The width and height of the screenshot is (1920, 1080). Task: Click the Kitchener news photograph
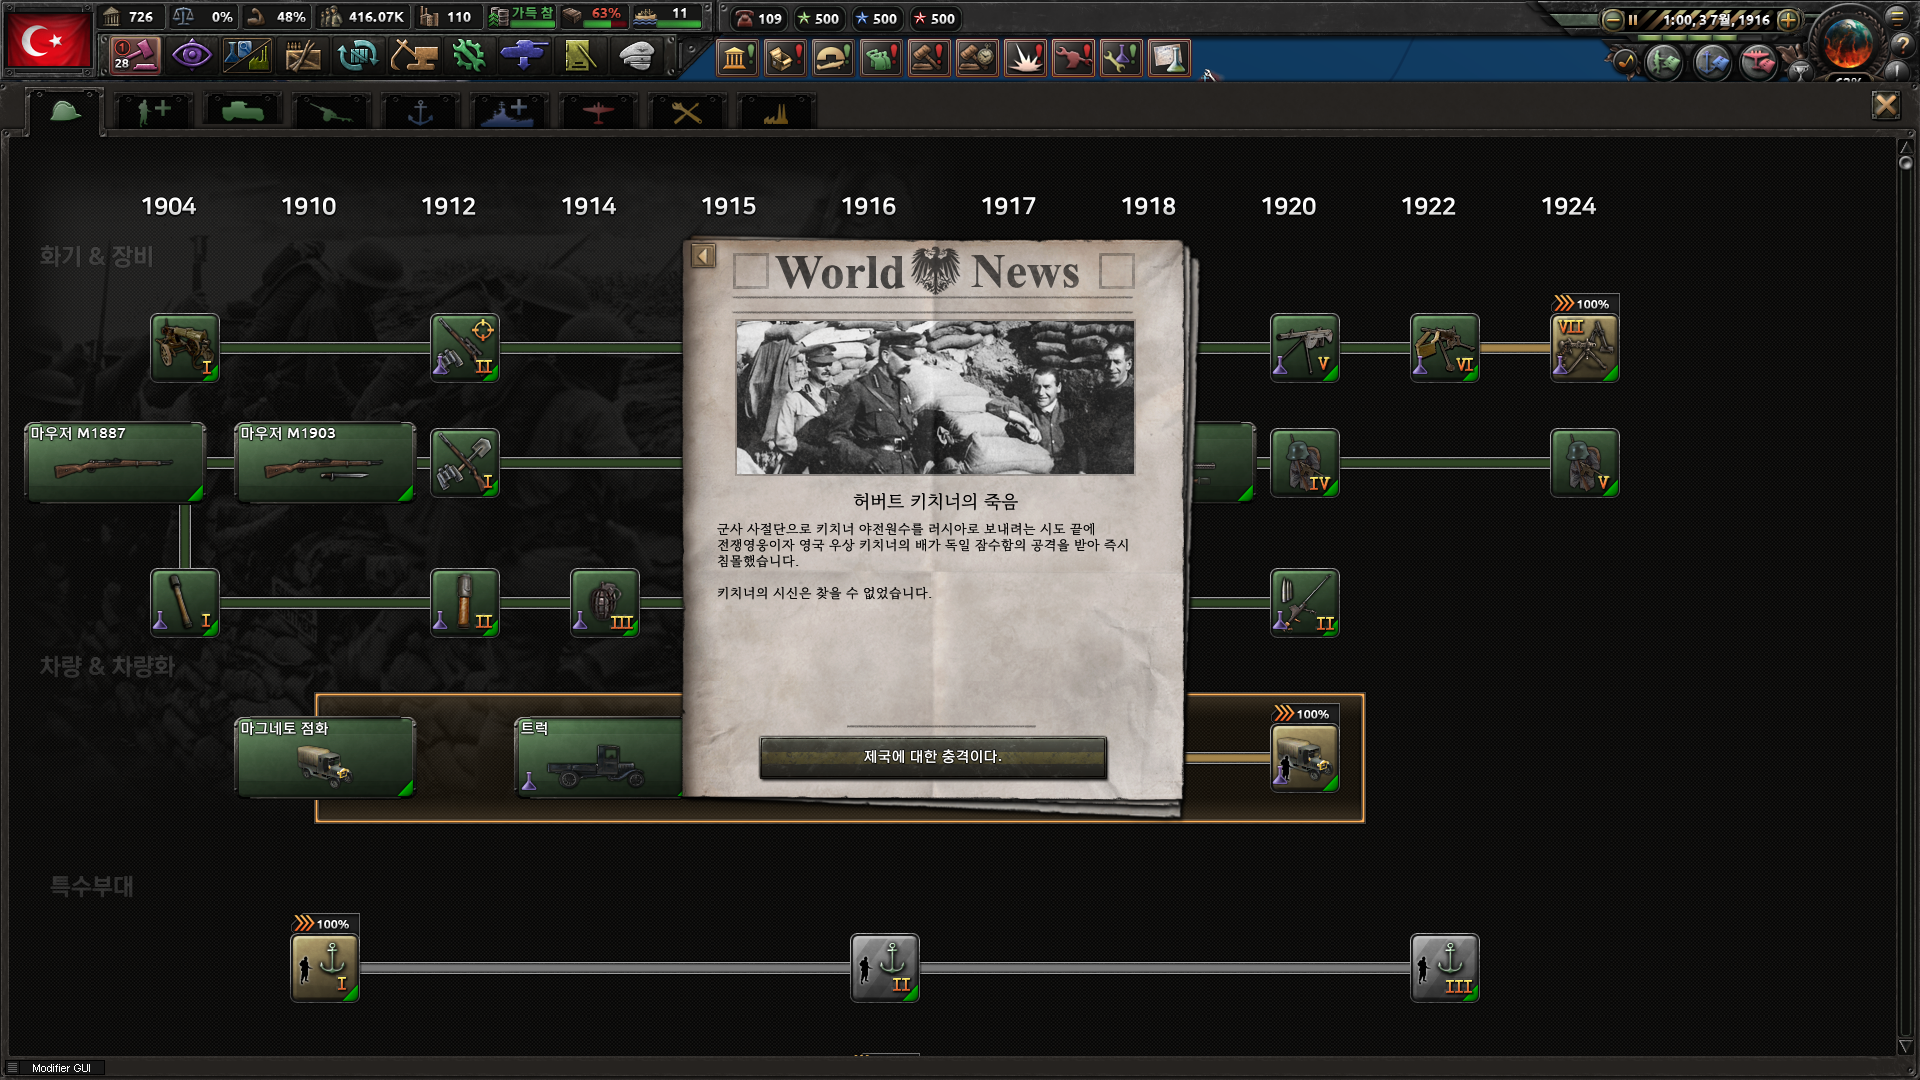pyautogui.click(x=935, y=397)
